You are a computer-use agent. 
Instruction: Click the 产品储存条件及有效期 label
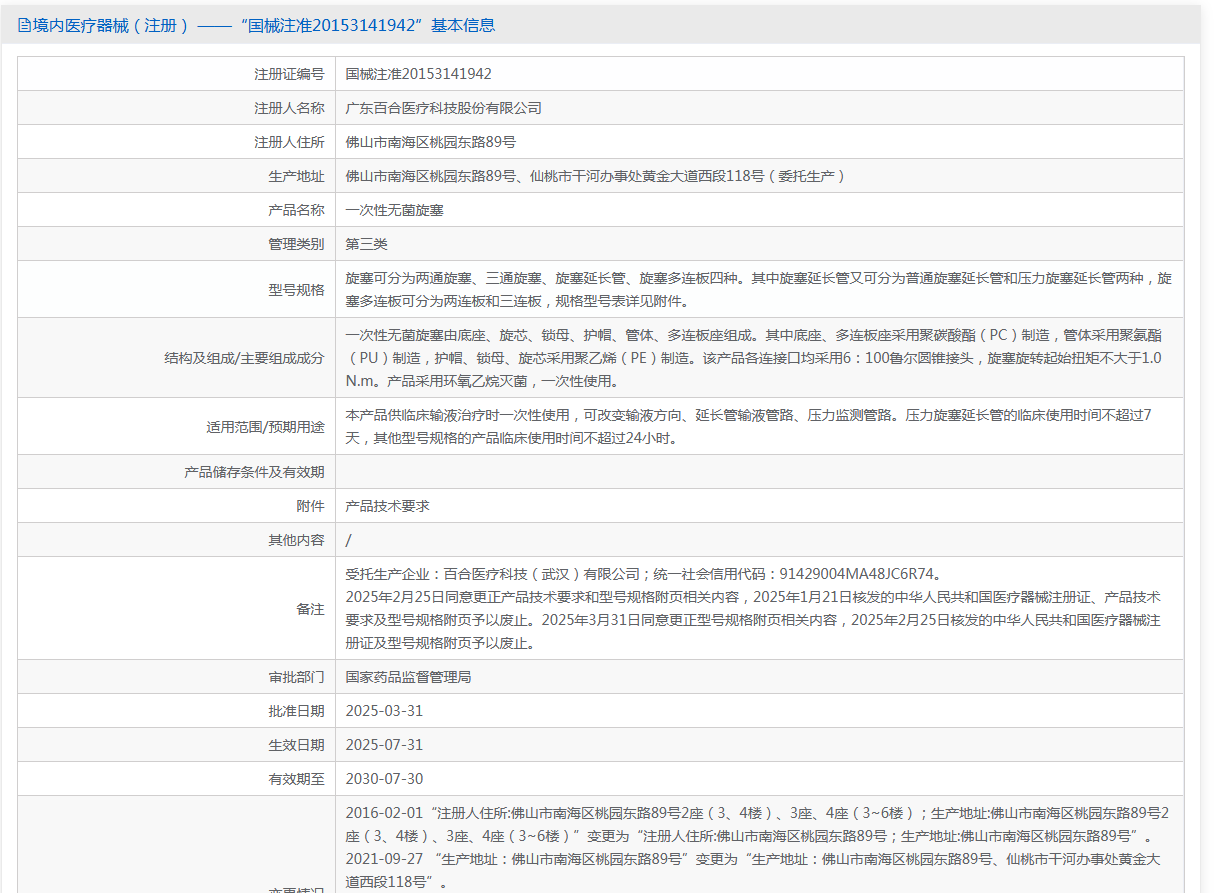(x=254, y=472)
